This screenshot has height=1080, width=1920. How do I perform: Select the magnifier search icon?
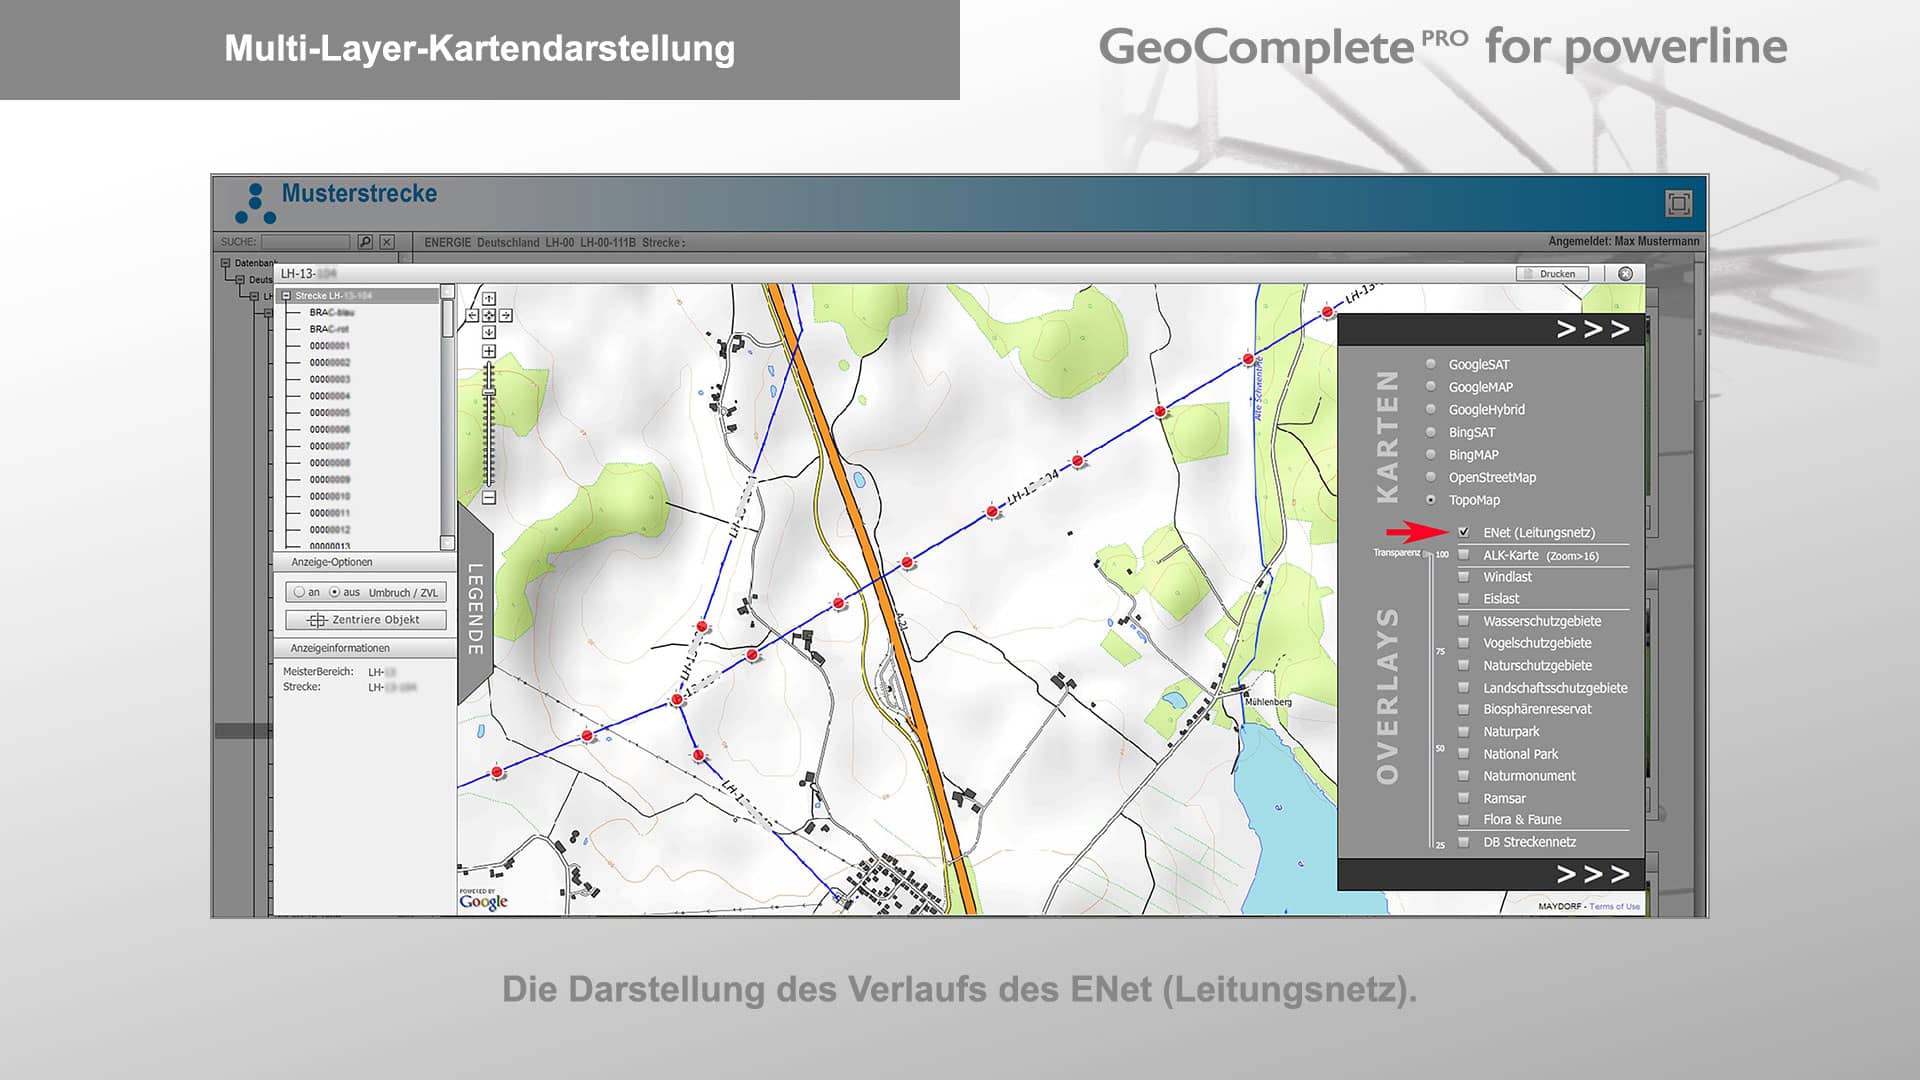365,240
